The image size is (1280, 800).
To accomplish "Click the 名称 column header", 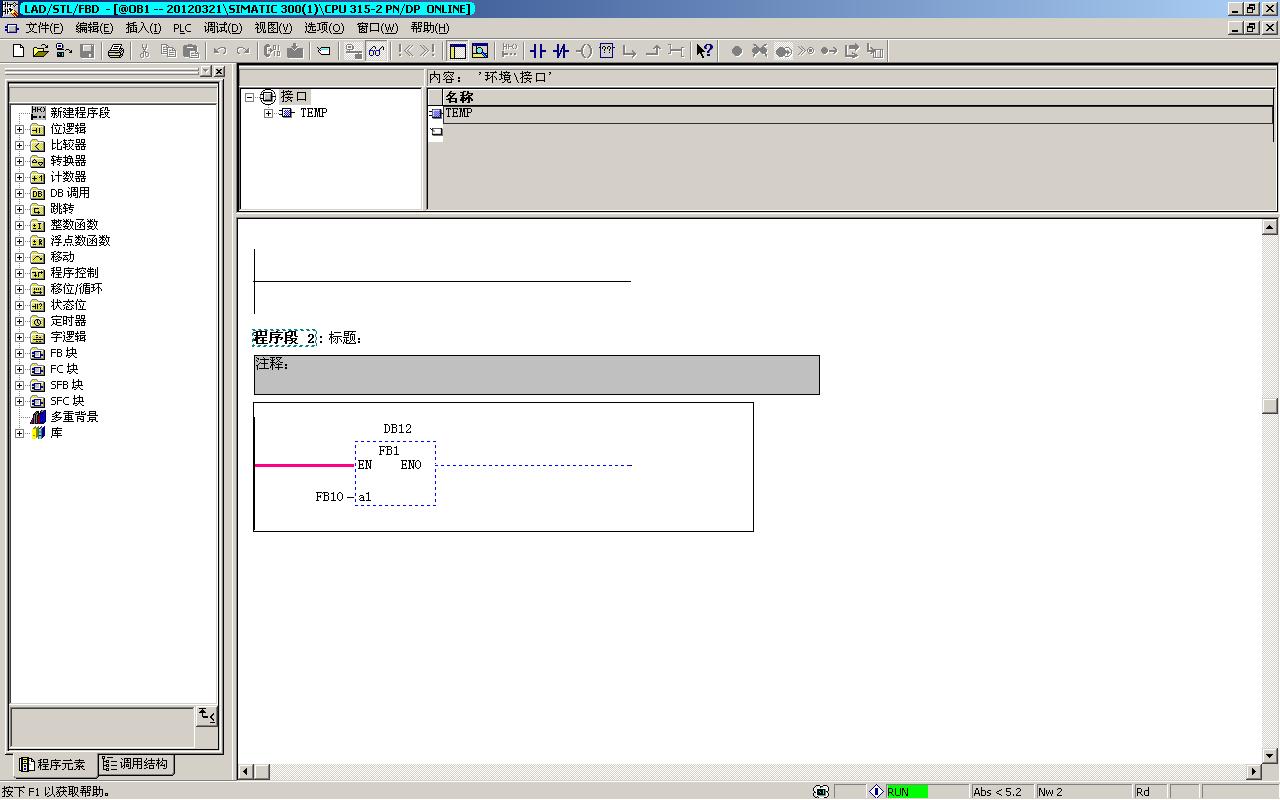I will (858, 97).
